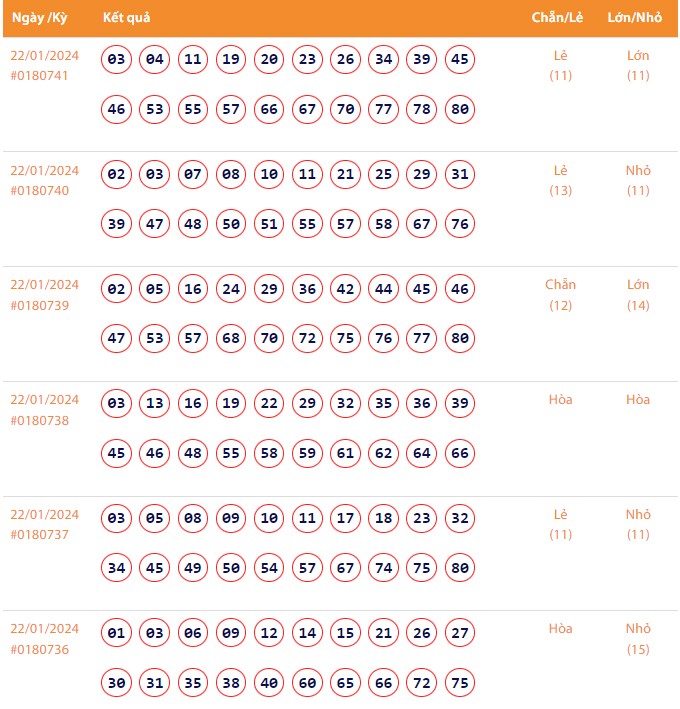Viewport: 680px width, 709px height.
Task: Select draw #0180736
Action: tap(39, 649)
